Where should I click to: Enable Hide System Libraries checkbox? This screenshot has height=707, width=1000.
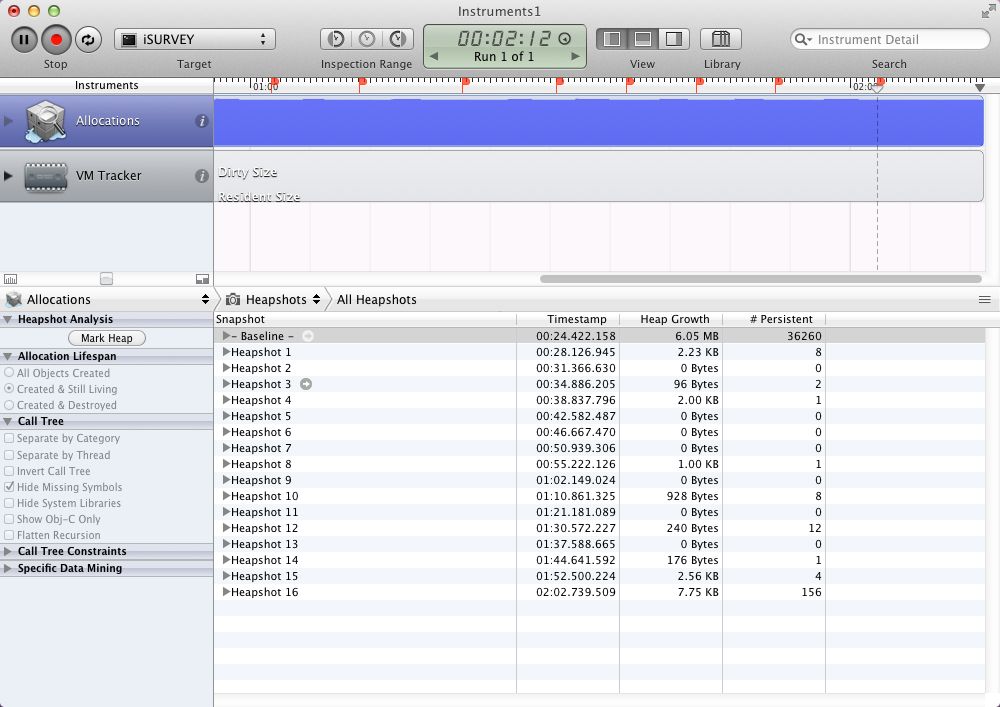tap(9, 503)
